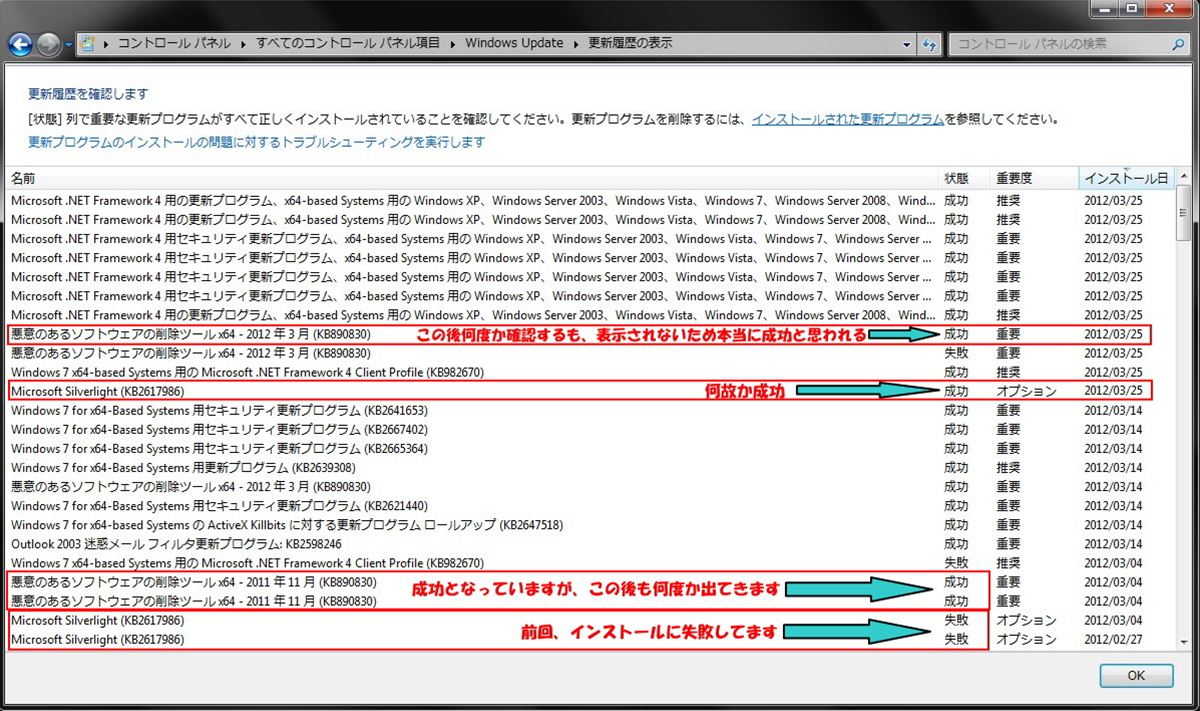1200x711 pixels.
Task: Select the failed 2012年3月 KB890830 row
Action: coord(590,353)
